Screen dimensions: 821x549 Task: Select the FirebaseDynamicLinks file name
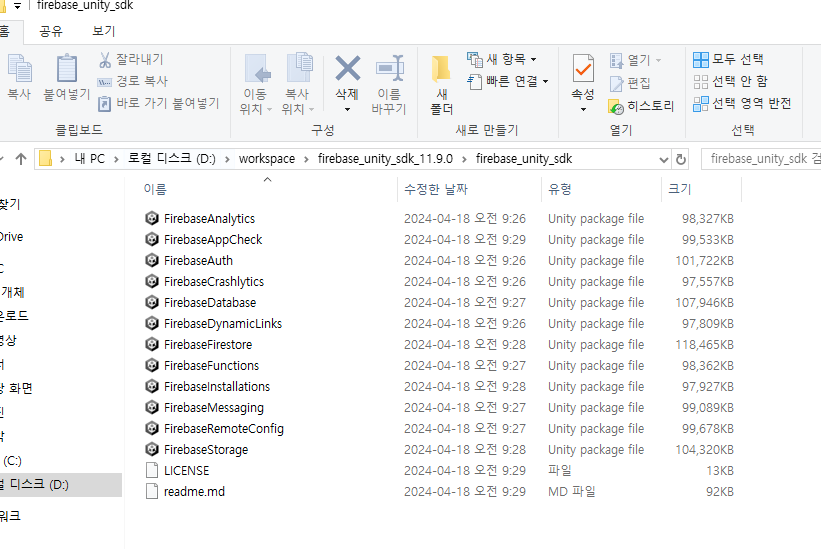(x=223, y=323)
